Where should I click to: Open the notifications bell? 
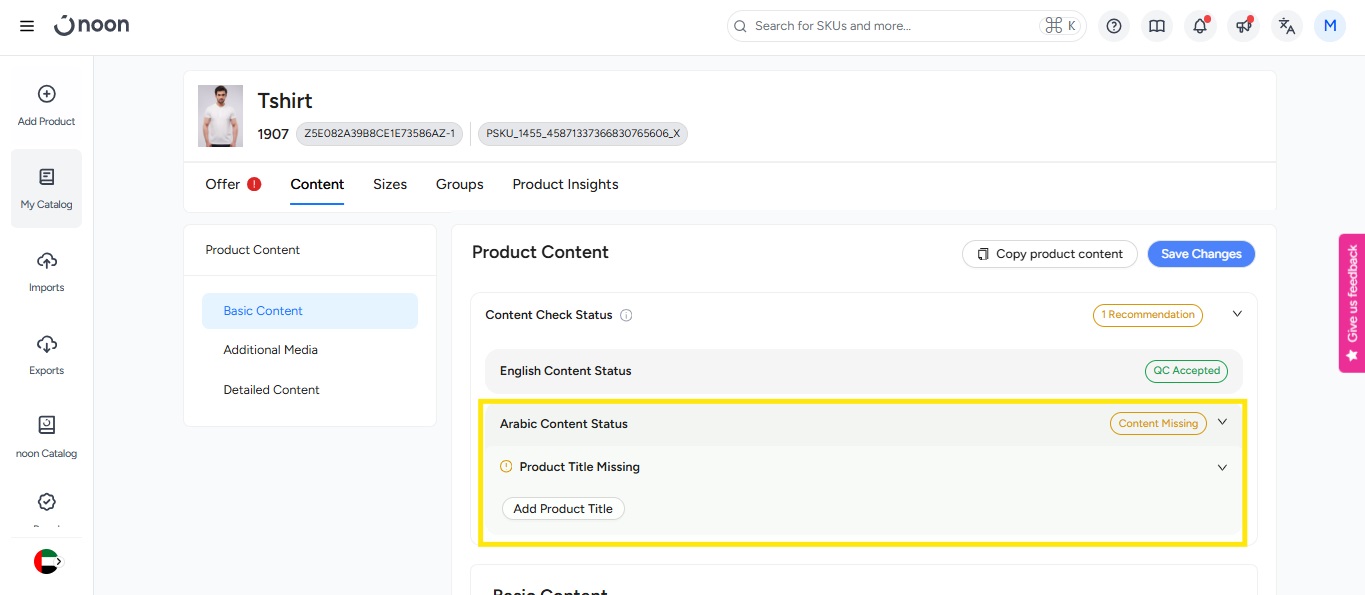1200,26
